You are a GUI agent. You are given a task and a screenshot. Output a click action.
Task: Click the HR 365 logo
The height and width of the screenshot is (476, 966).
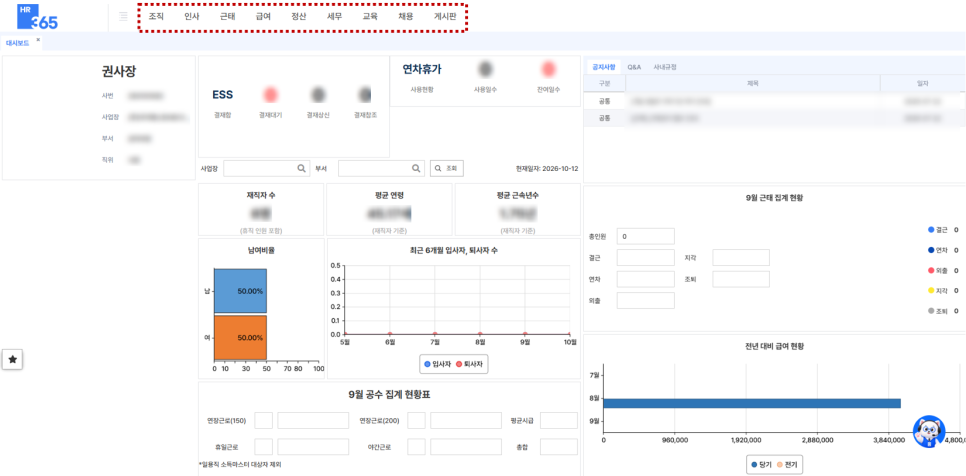point(38,17)
